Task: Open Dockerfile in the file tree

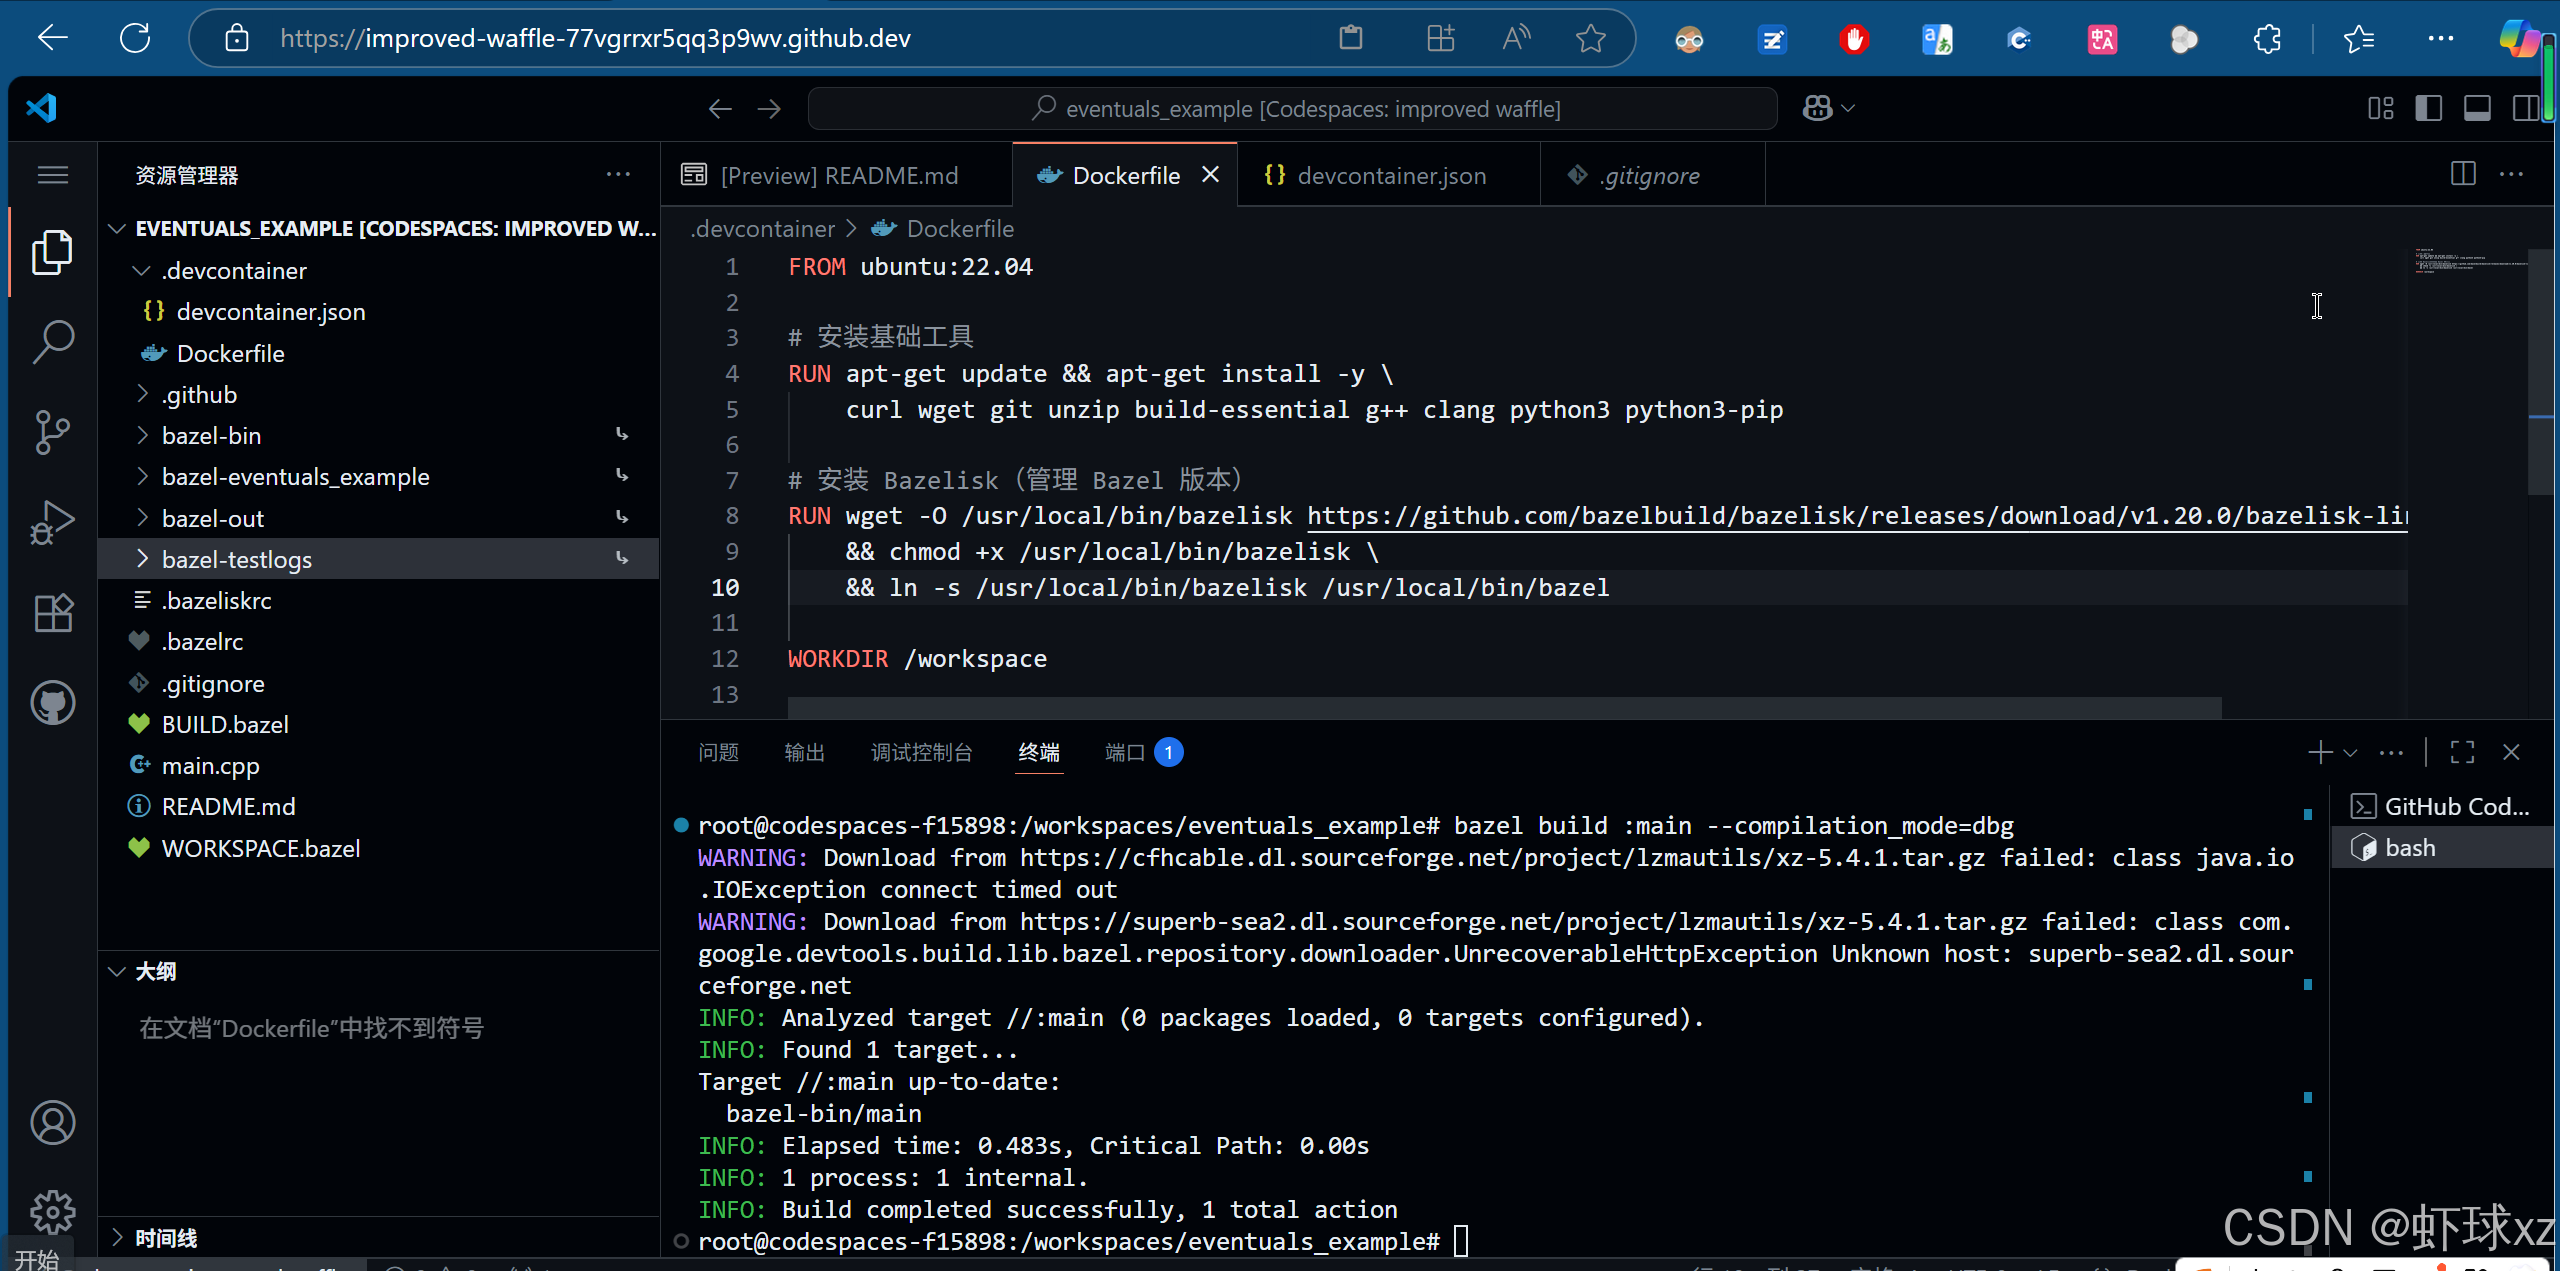Action: pos(378,353)
